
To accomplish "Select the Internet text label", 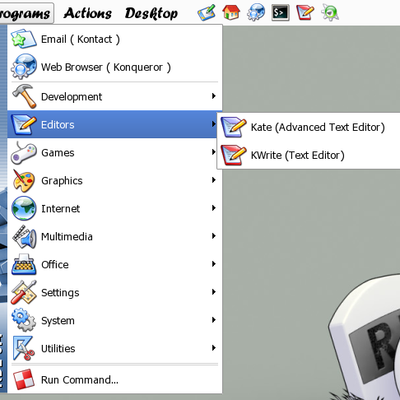I will [x=60, y=209].
